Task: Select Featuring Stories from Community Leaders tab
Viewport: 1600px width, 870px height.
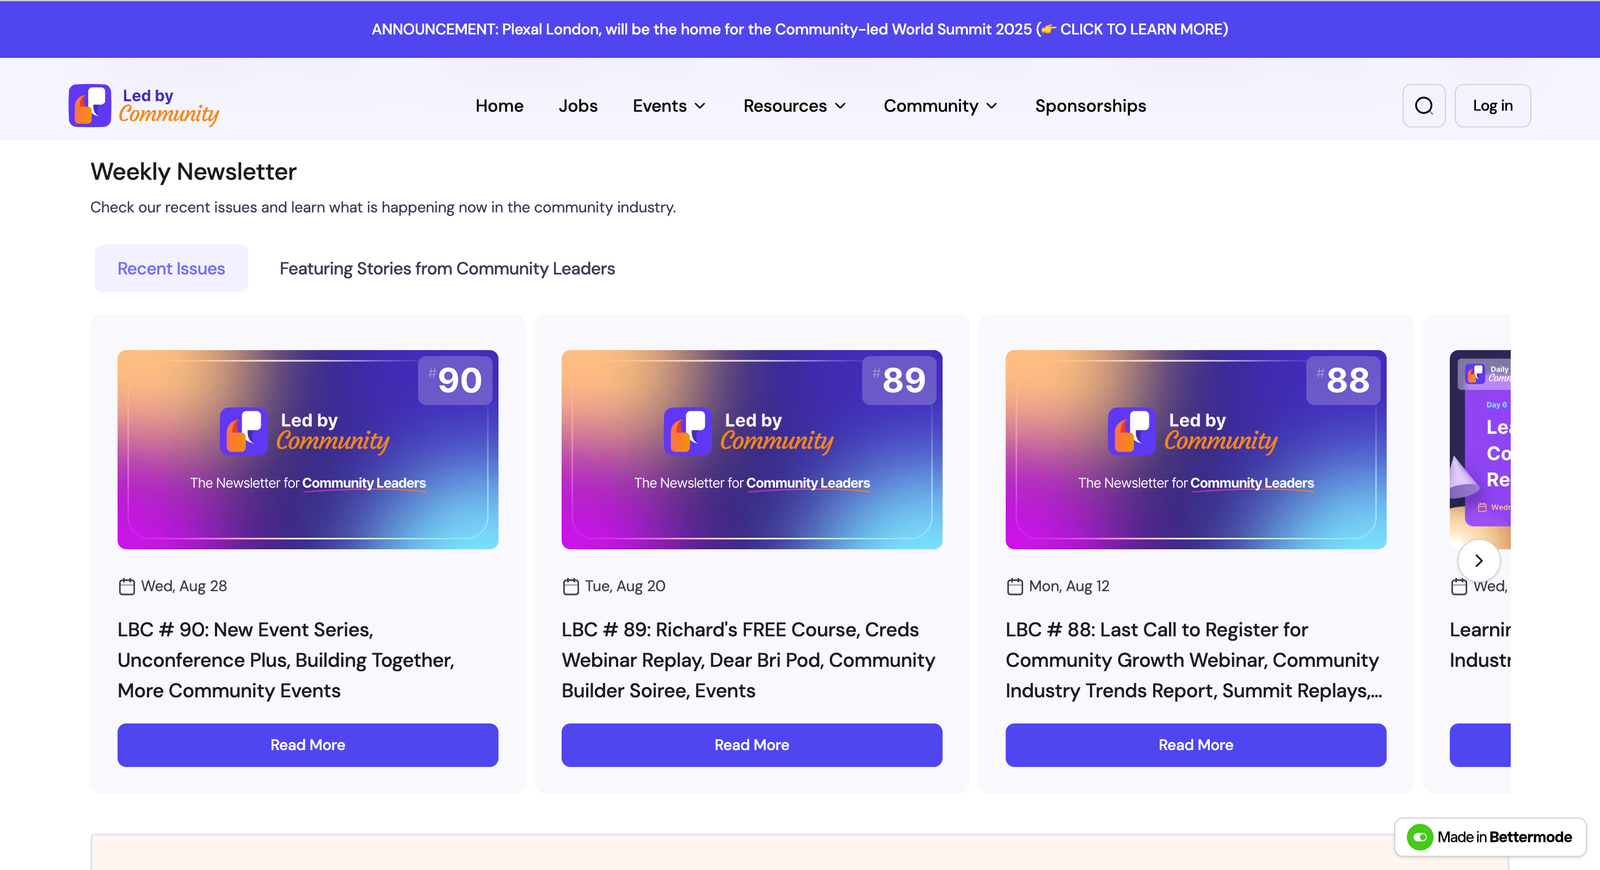Action: [447, 269]
